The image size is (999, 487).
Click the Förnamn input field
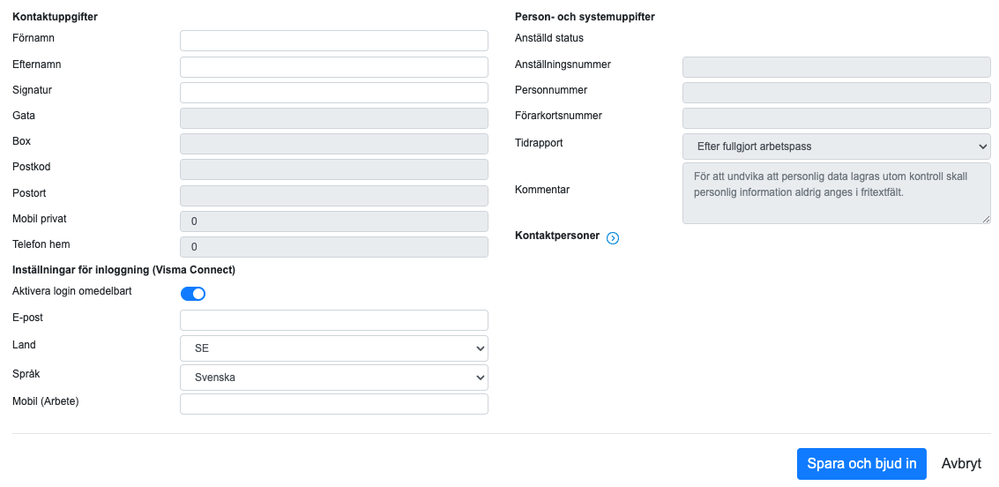tap(334, 40)
